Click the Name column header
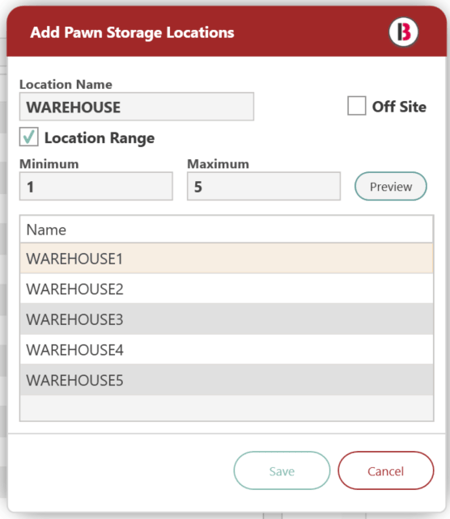The image size is (450, 519). pos(226,229)
